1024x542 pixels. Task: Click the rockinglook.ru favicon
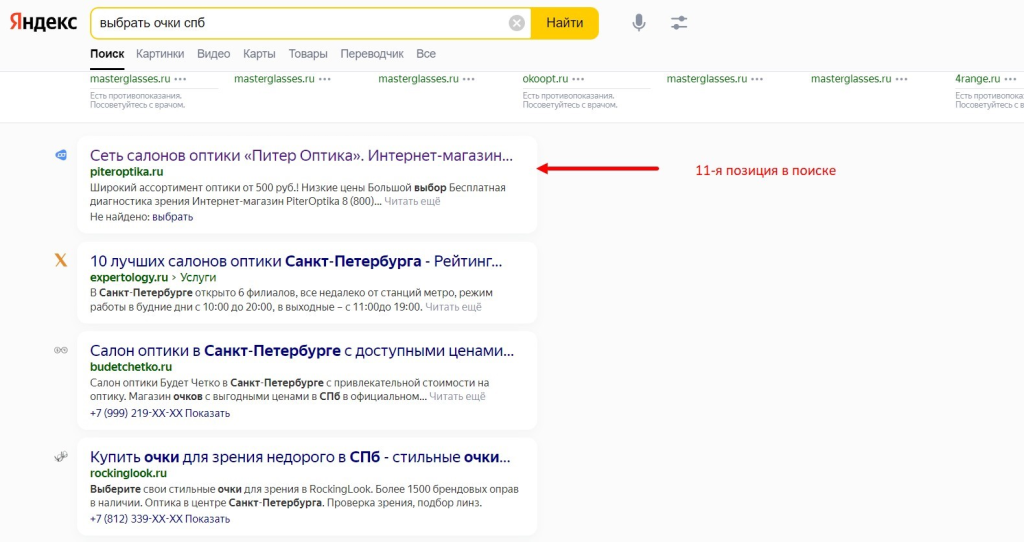coord(61,456)
